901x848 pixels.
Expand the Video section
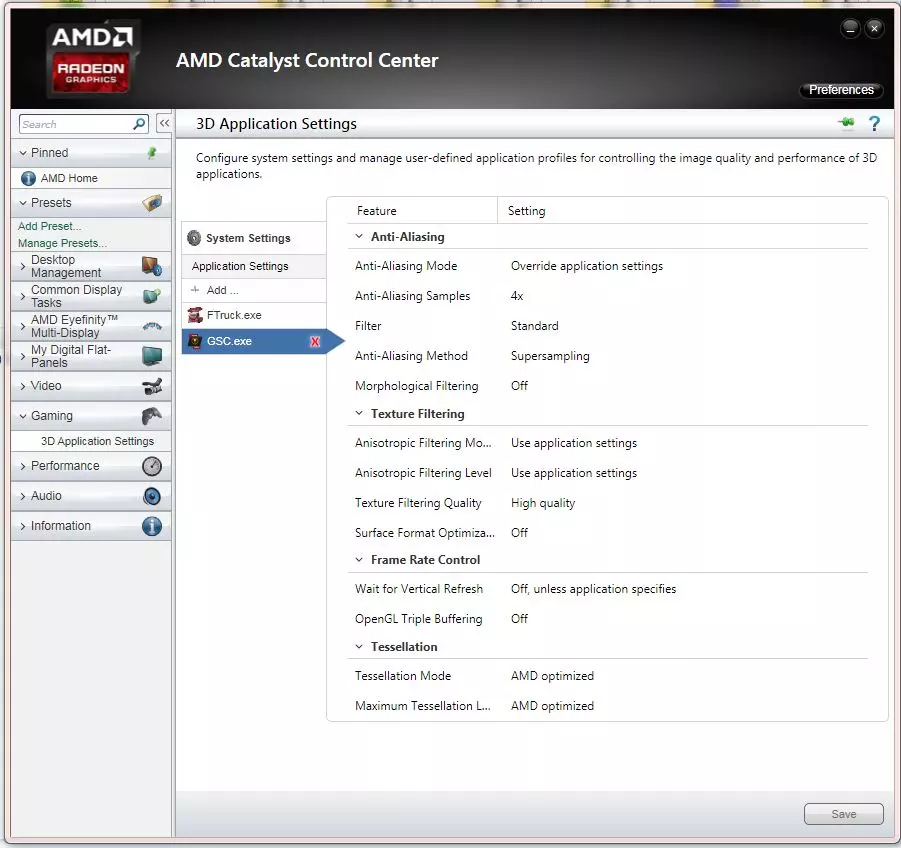pos(23,386)
